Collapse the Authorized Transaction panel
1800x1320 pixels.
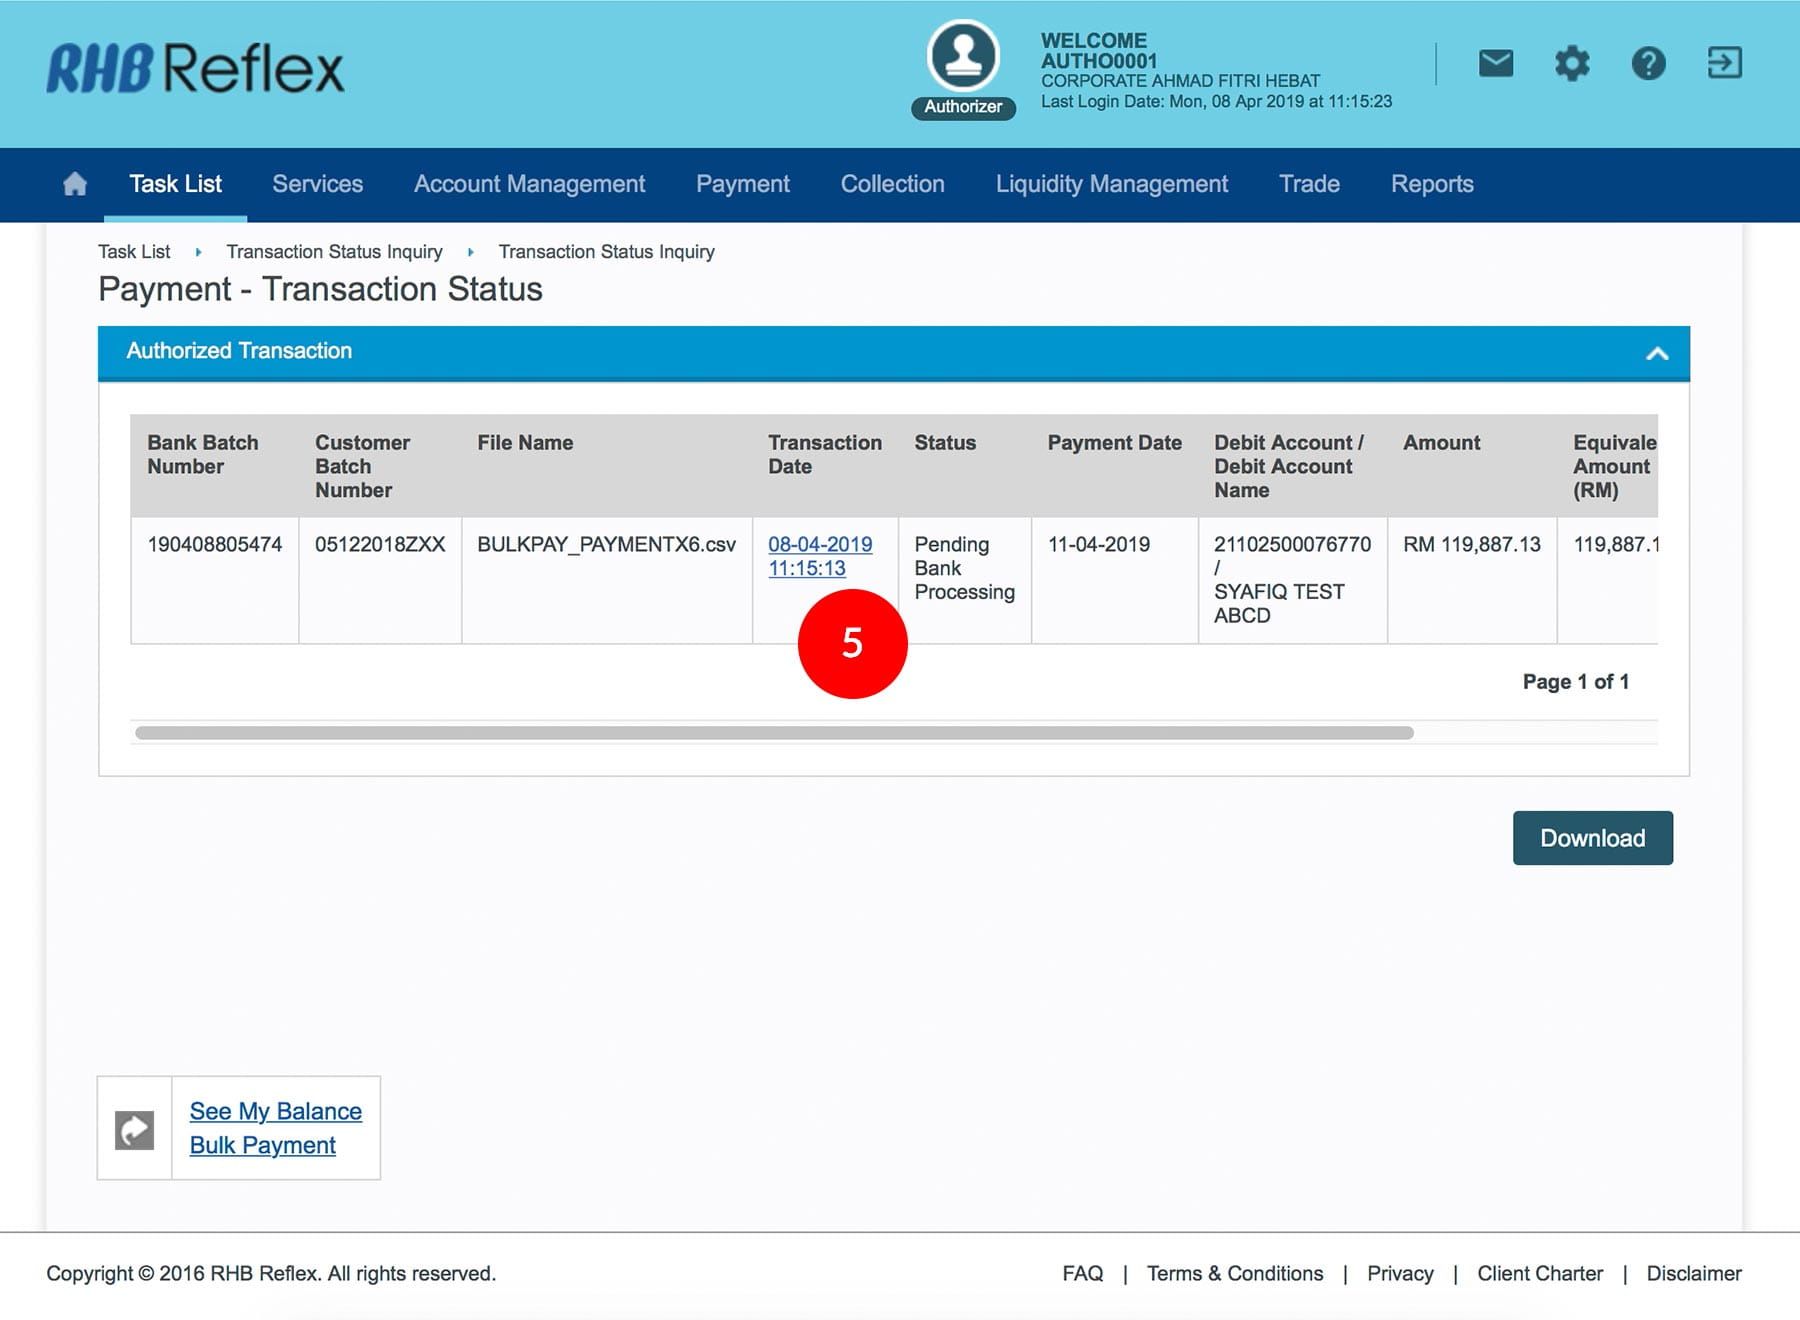(1657, 353)
